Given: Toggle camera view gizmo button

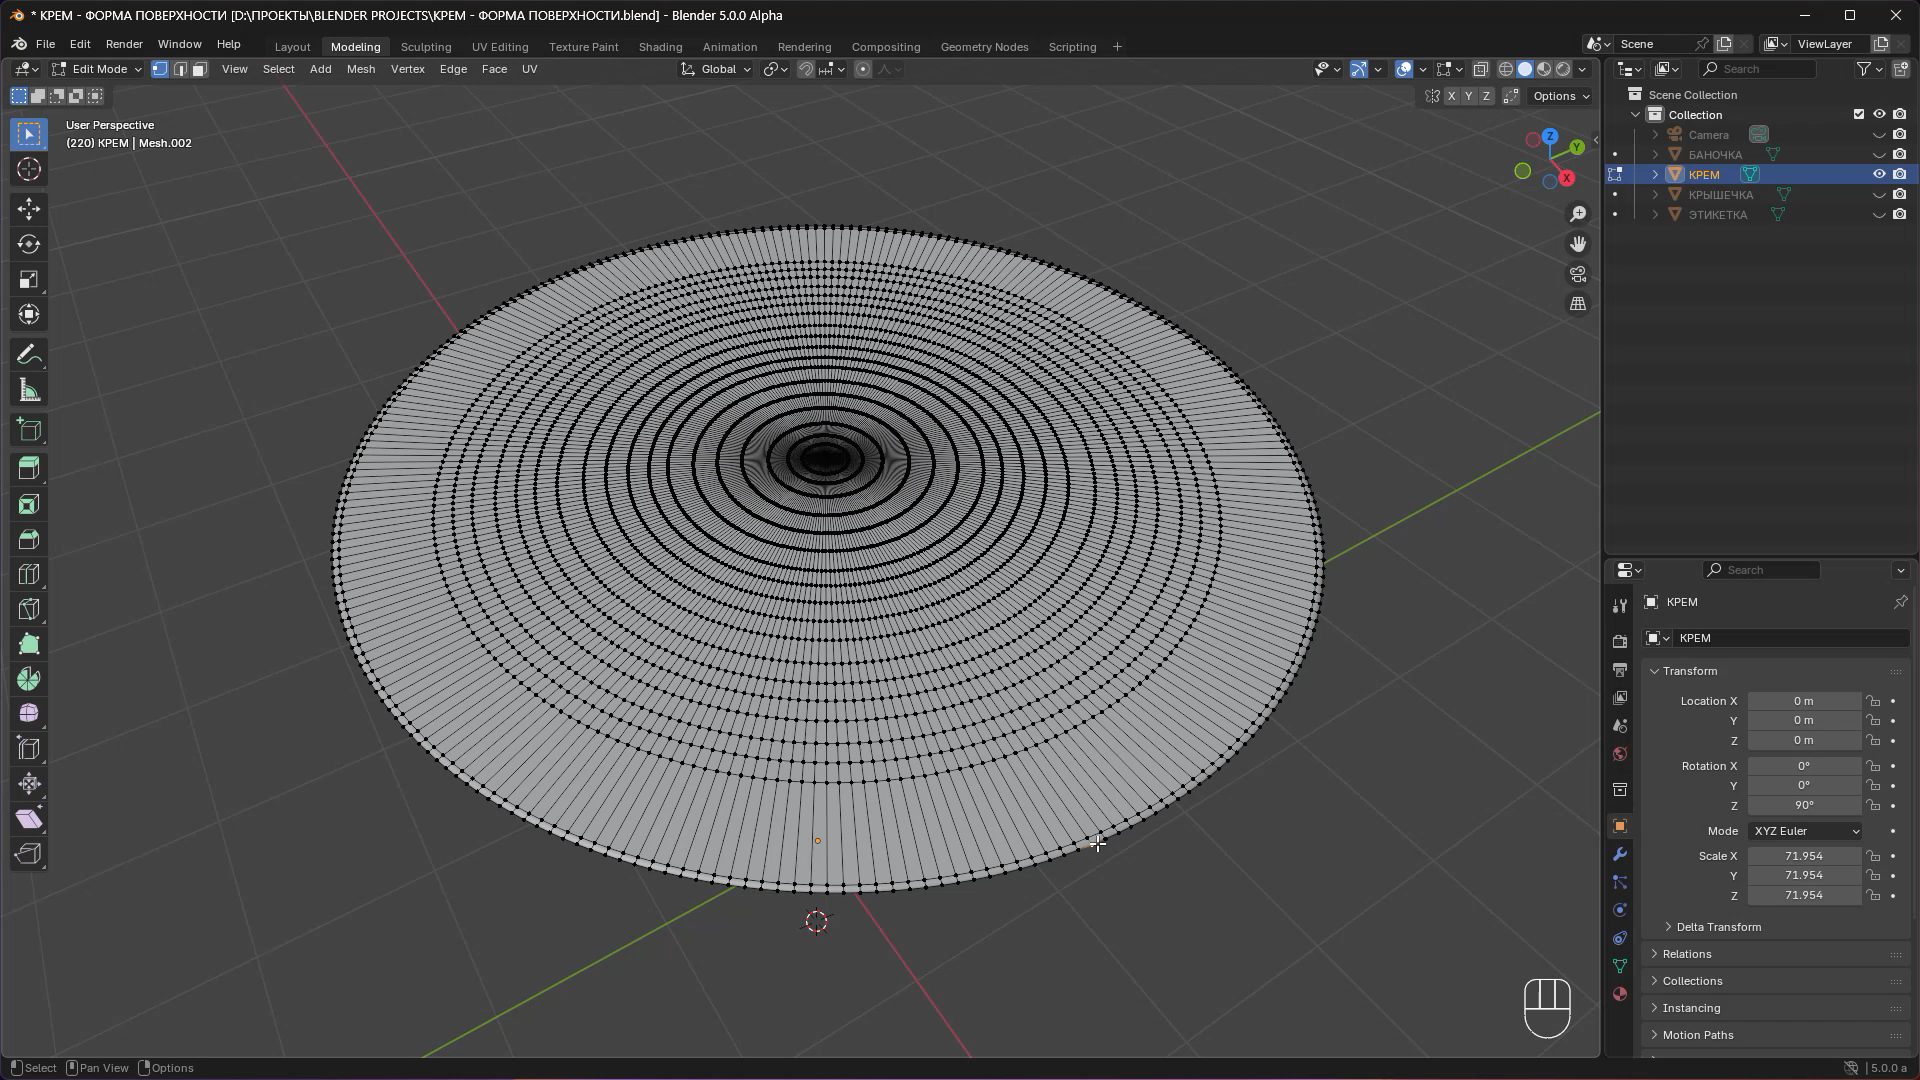Looking at the screenshot, I should [x=1578, y=274].
